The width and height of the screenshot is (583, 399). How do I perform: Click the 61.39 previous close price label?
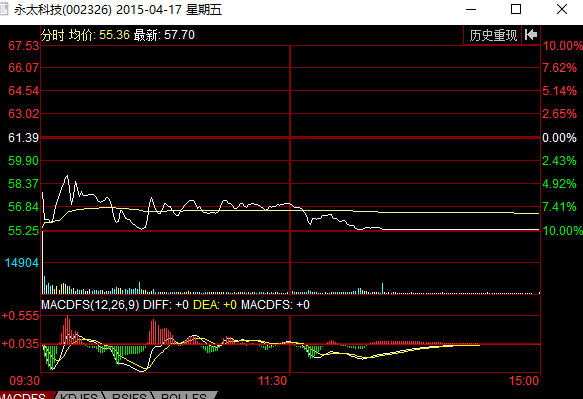(23, 138)
